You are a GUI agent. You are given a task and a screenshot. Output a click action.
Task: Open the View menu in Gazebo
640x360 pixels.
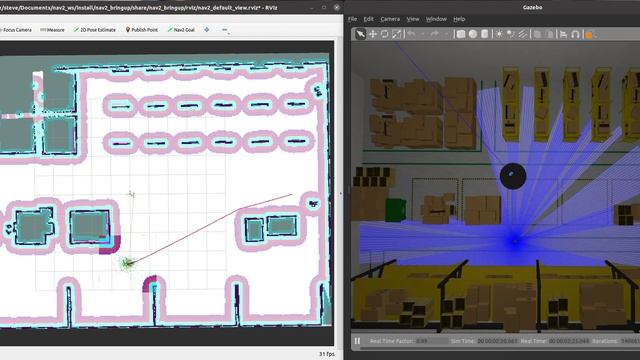coord(413,19)
